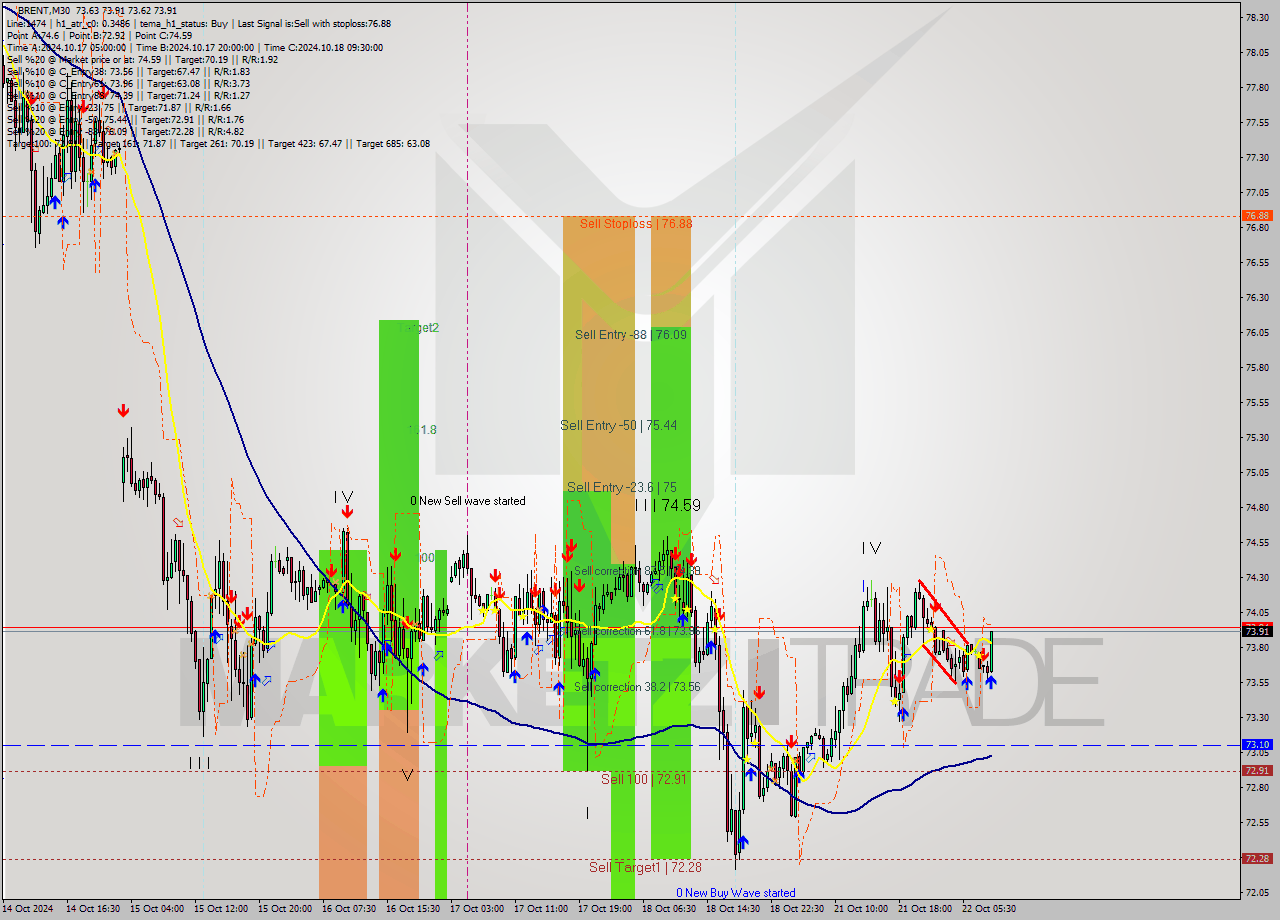Click the 'Sell 100 | 72.91' label
Screen dimensions: 1280x920
[x=642, y=778]
